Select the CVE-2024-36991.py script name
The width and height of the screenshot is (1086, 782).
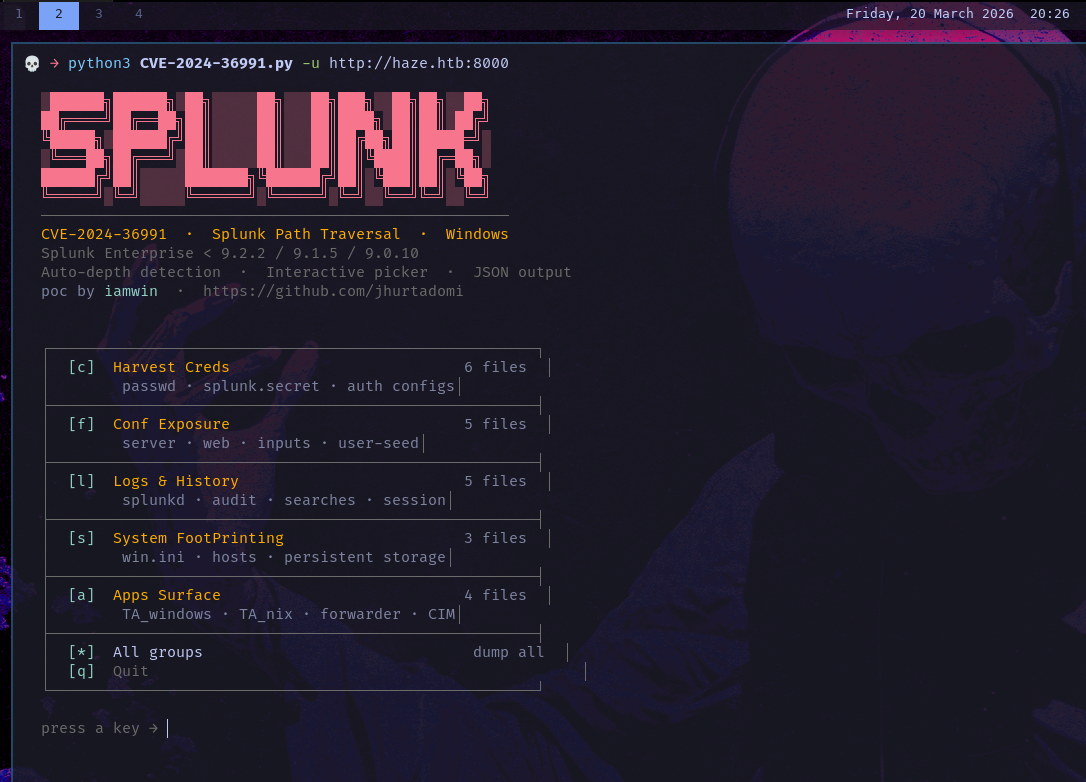(216, 63)
